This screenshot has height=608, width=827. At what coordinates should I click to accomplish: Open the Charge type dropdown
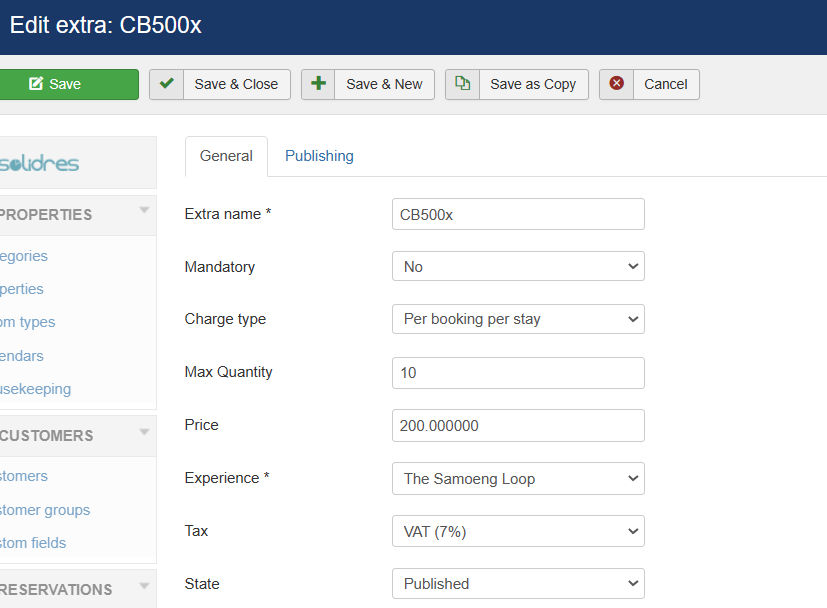518,319
